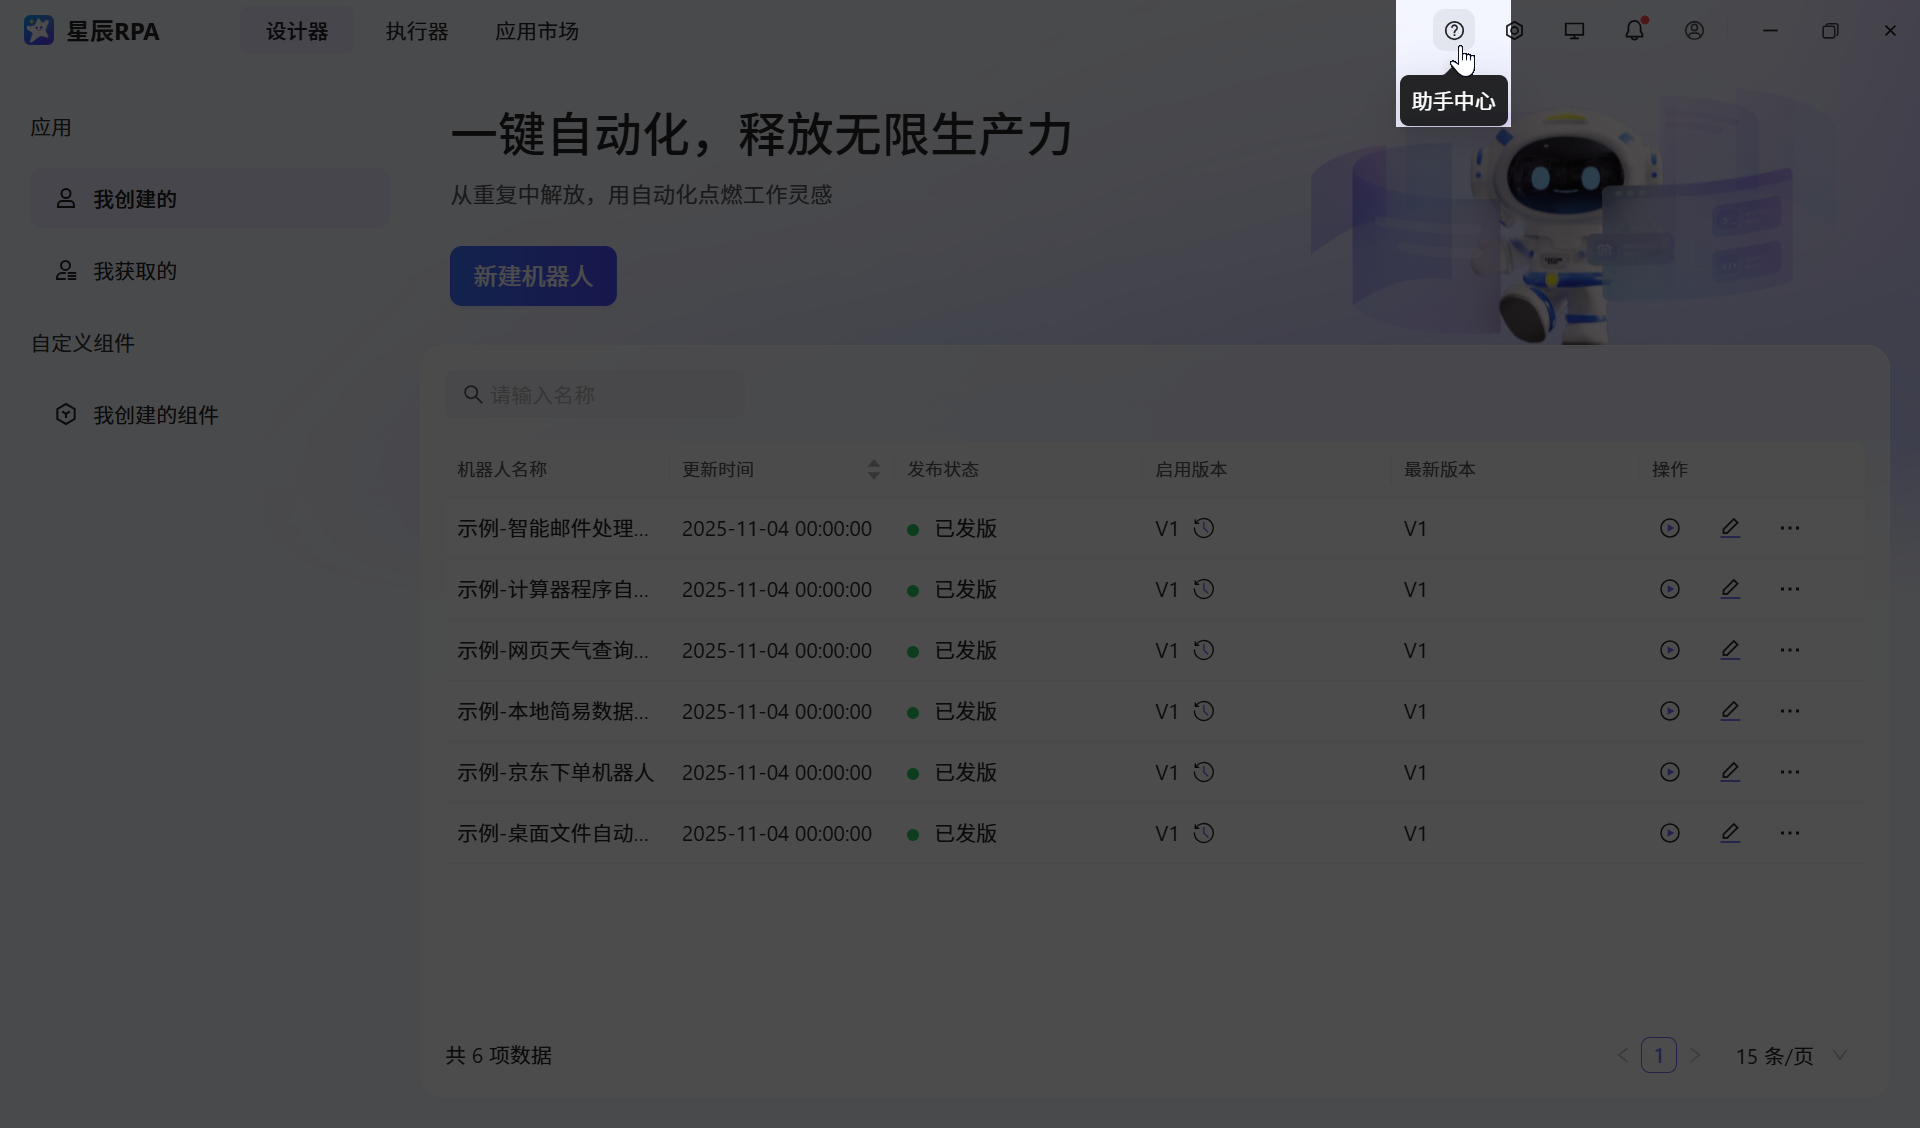Click the hexagon settings icon in header
The height and width of the screenshot is (1128, 1920).
1514,31
